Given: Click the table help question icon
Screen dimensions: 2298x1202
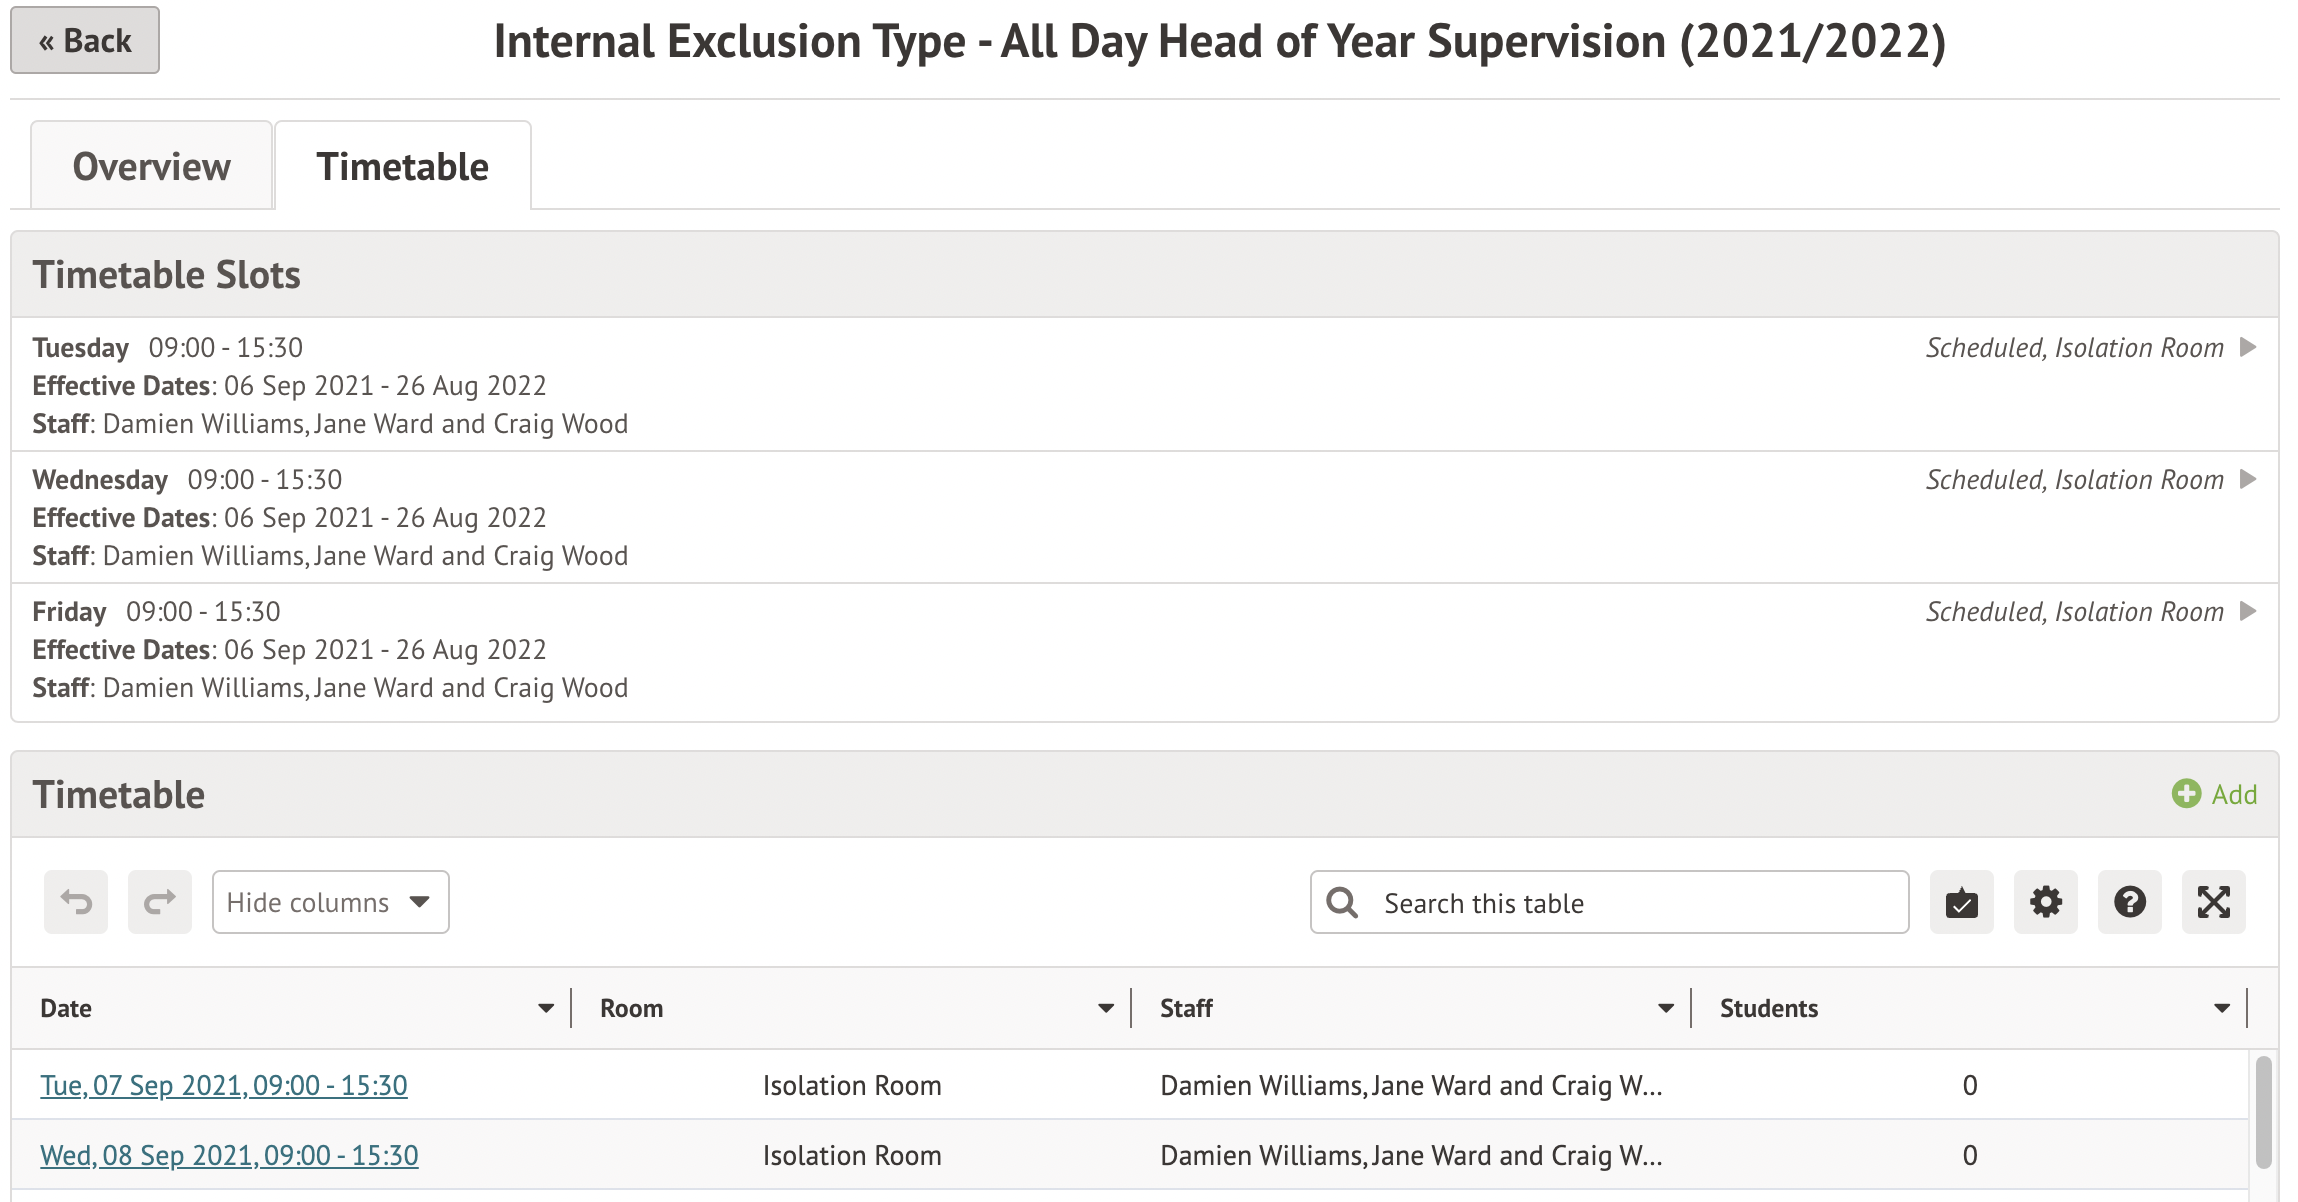Looking at the screenshot, I should tap(2129, 902).
